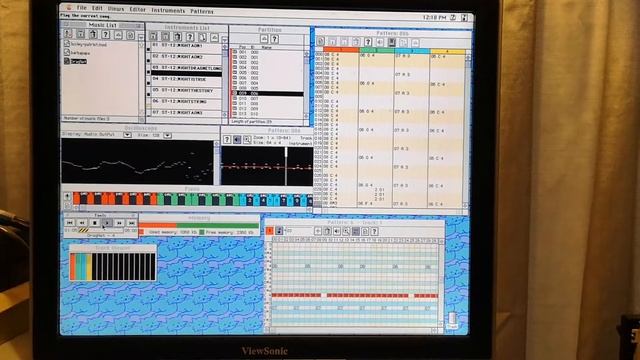
Task: Open the Display dropdown in Oscilloscope window
Action: (127, 135)
